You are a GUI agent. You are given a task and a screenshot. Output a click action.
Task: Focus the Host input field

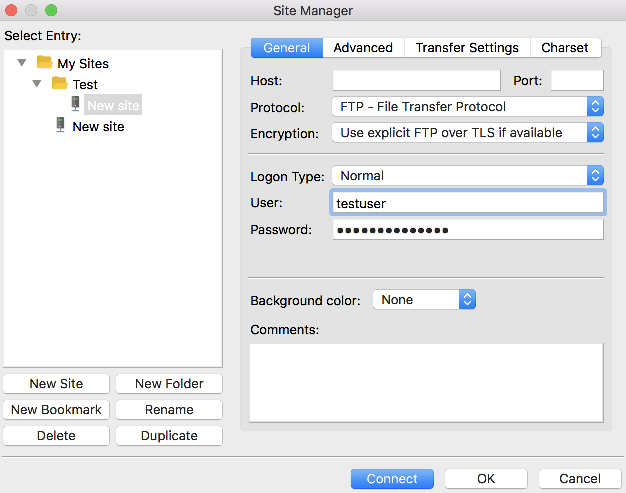point(416,81)
